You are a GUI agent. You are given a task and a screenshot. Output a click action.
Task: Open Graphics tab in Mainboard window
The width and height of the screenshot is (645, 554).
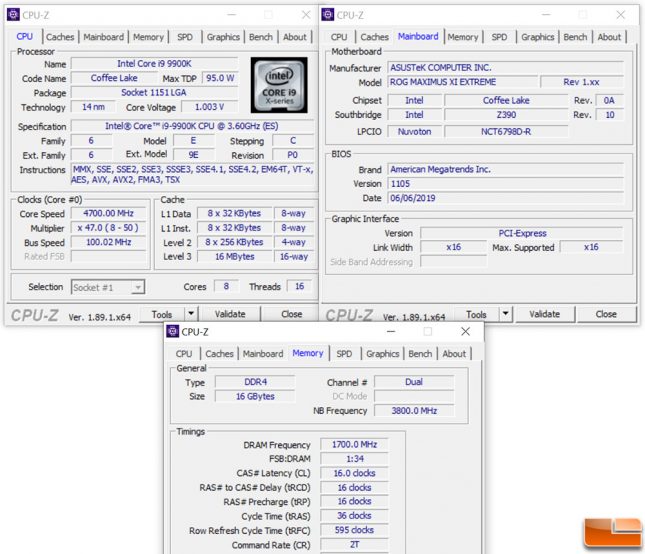coord(538,37)
